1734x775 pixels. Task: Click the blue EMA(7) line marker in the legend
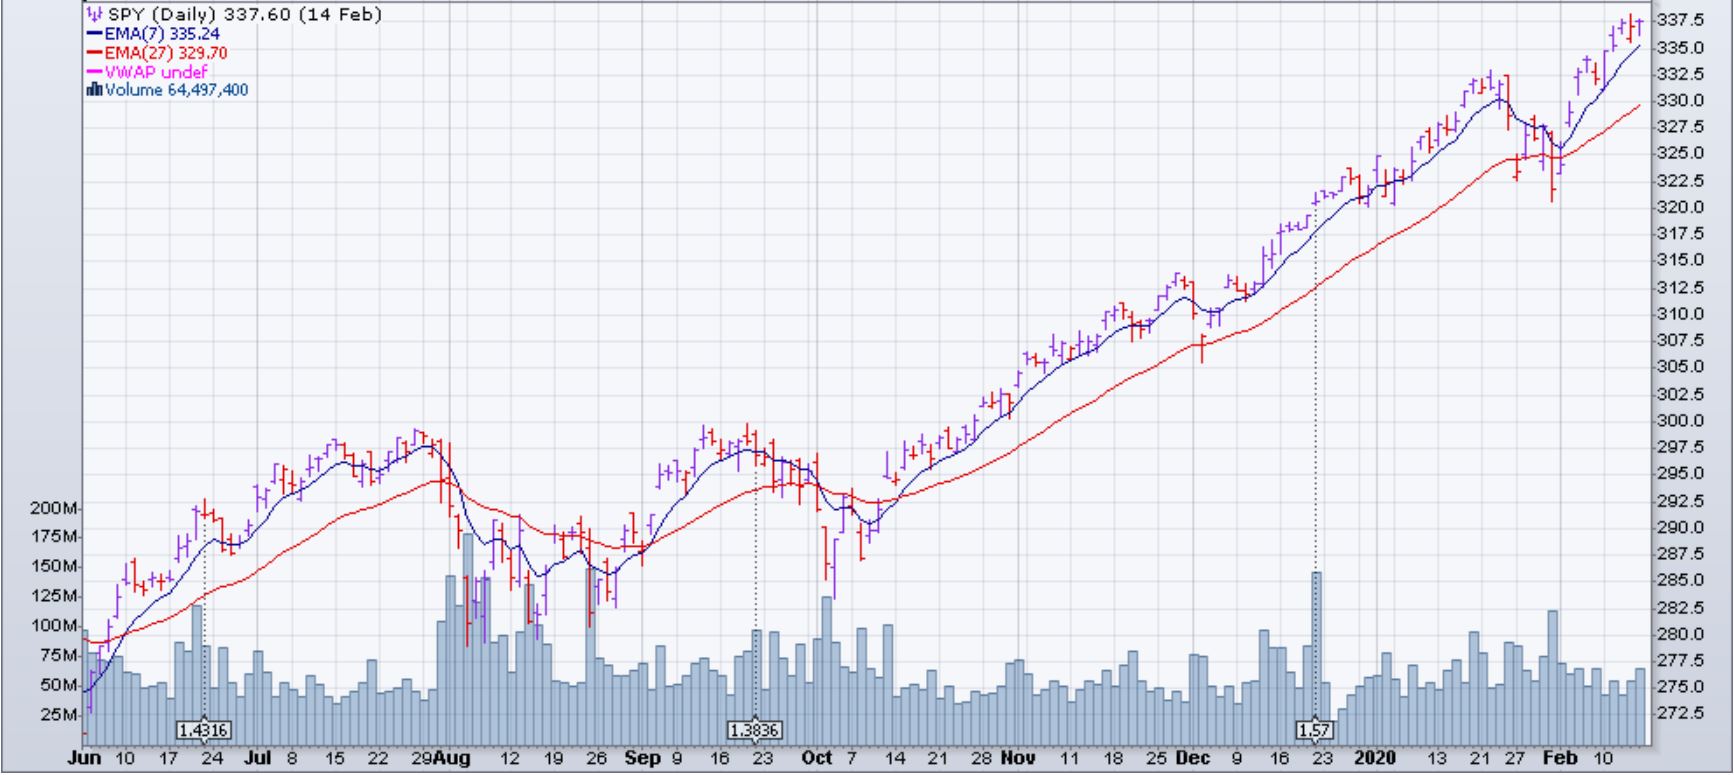coord(95,34)
